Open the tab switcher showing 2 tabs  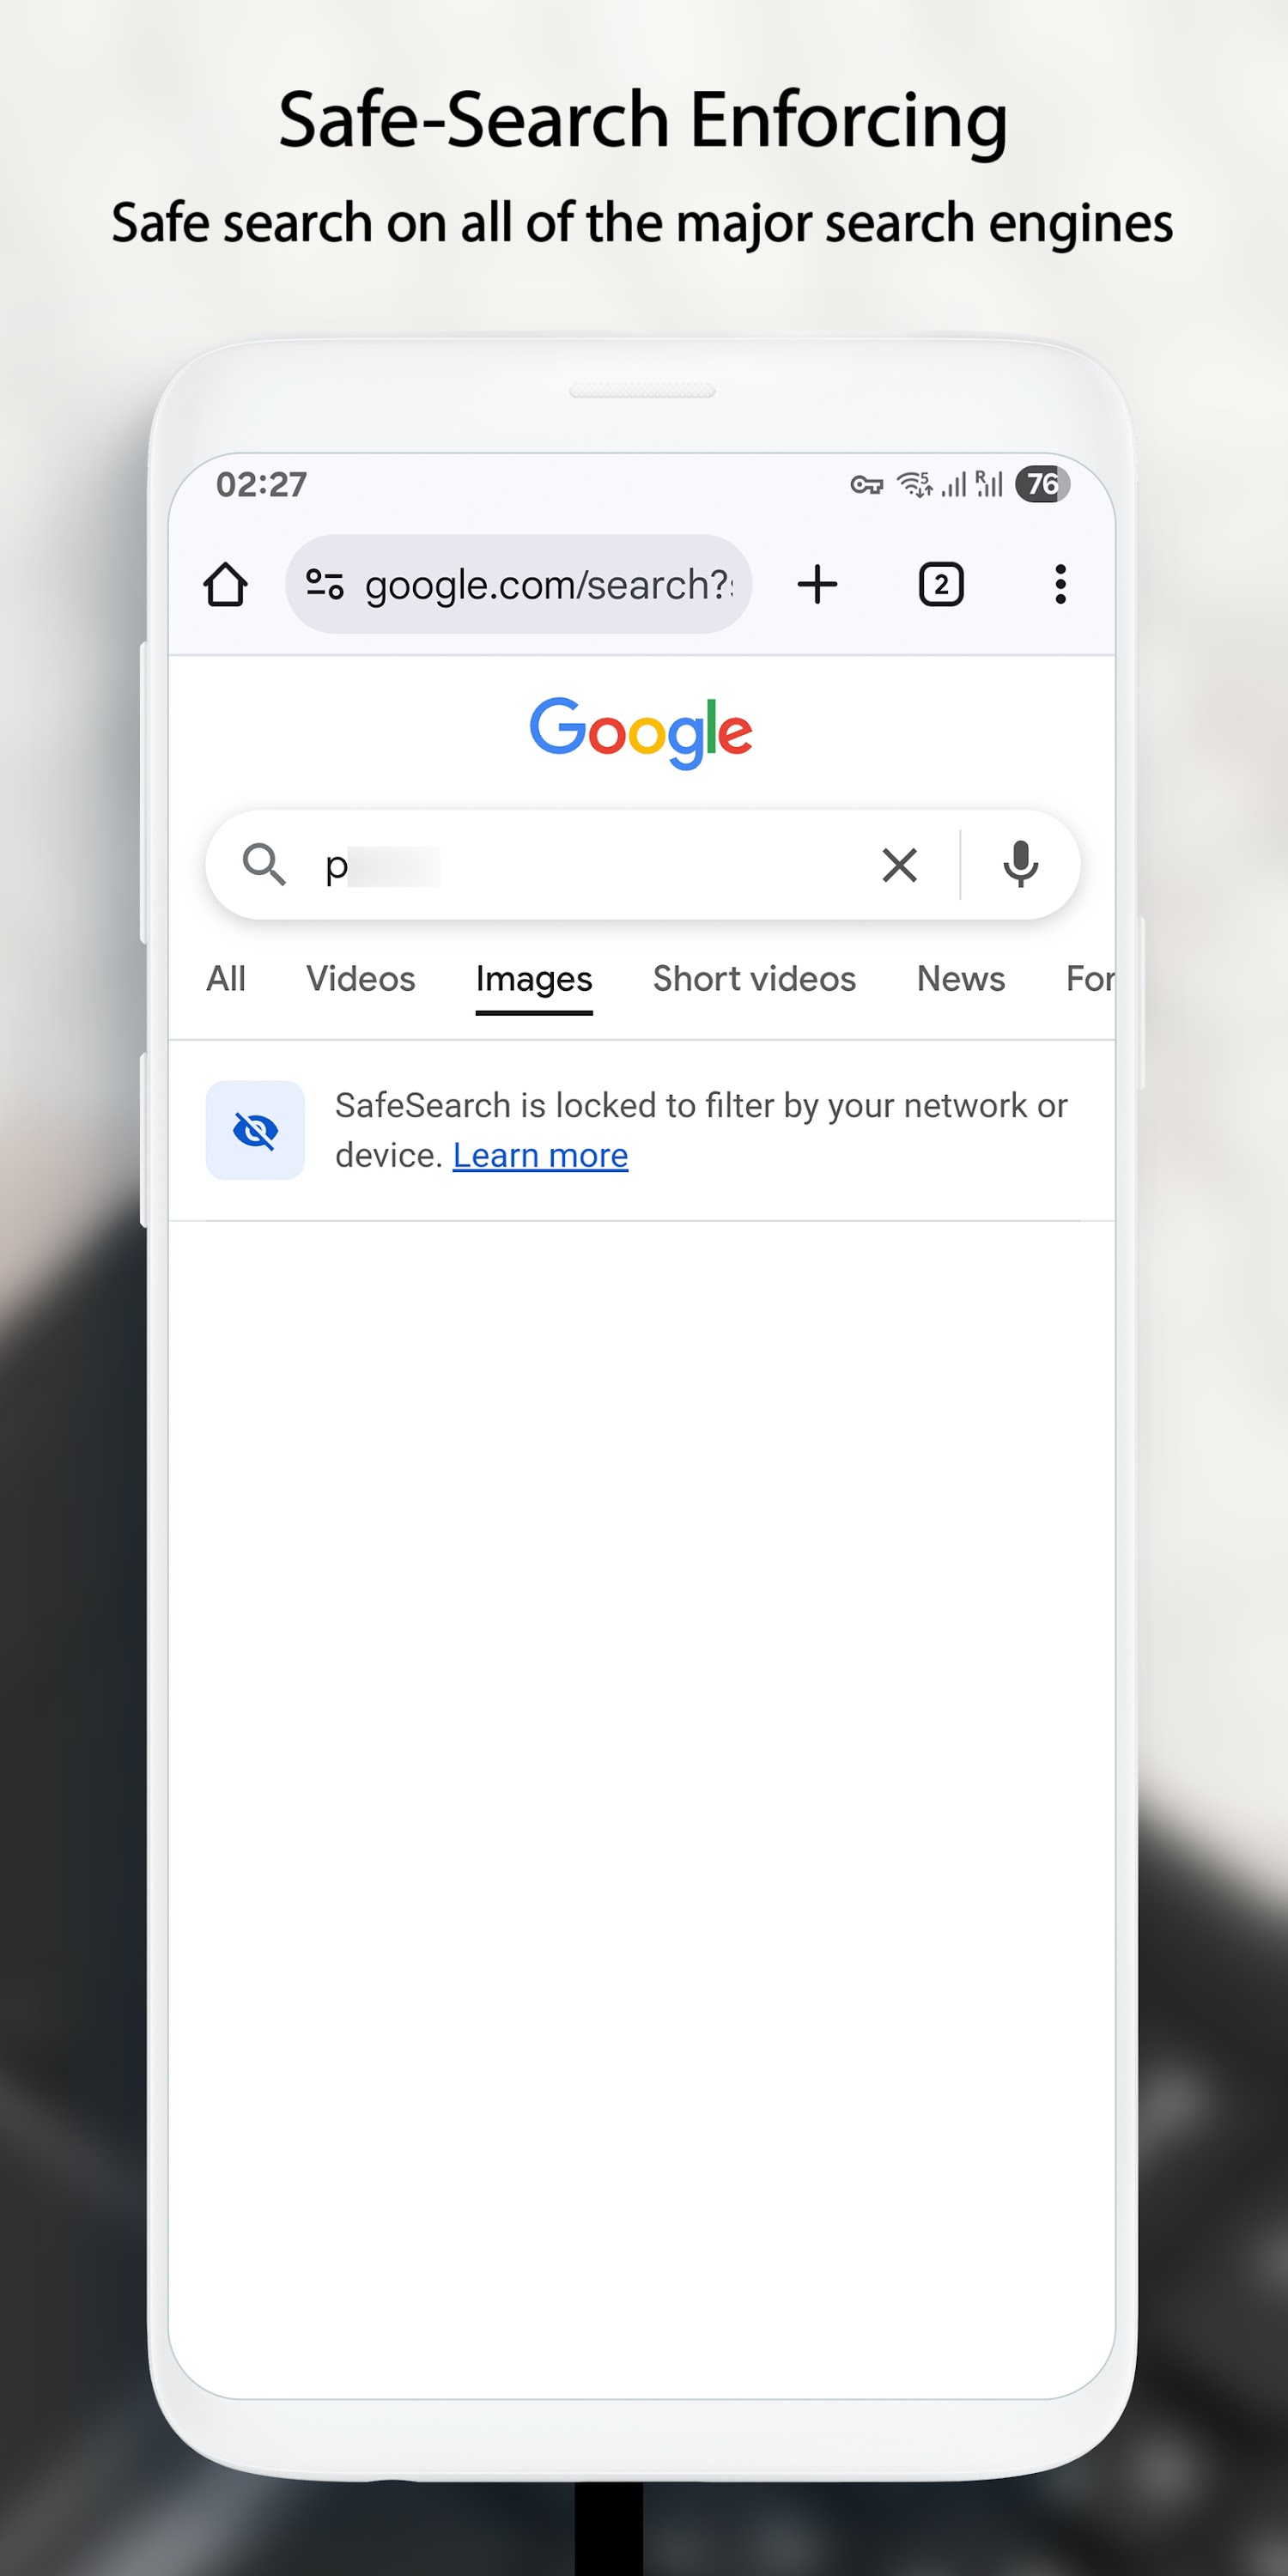point(940,584)
